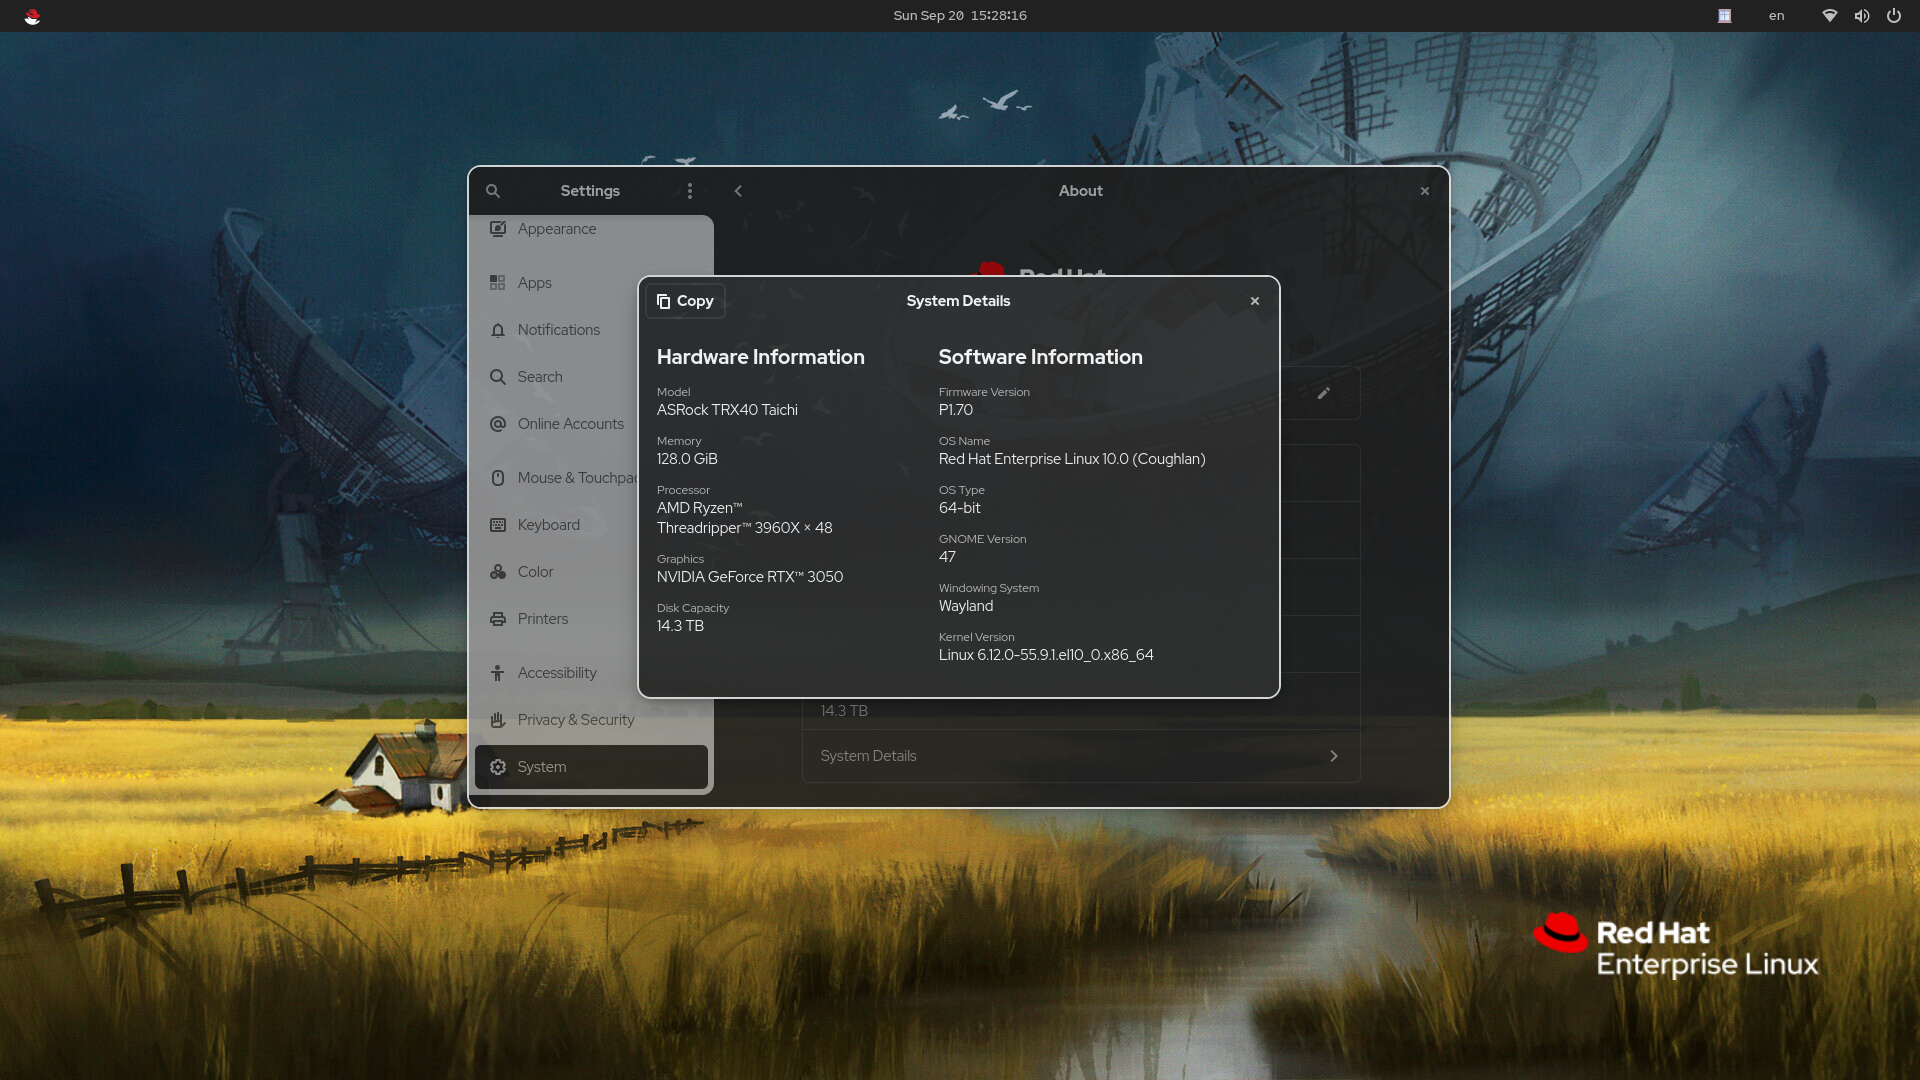
Task: Click the Red Hat Activities icon
Action: 32,16
